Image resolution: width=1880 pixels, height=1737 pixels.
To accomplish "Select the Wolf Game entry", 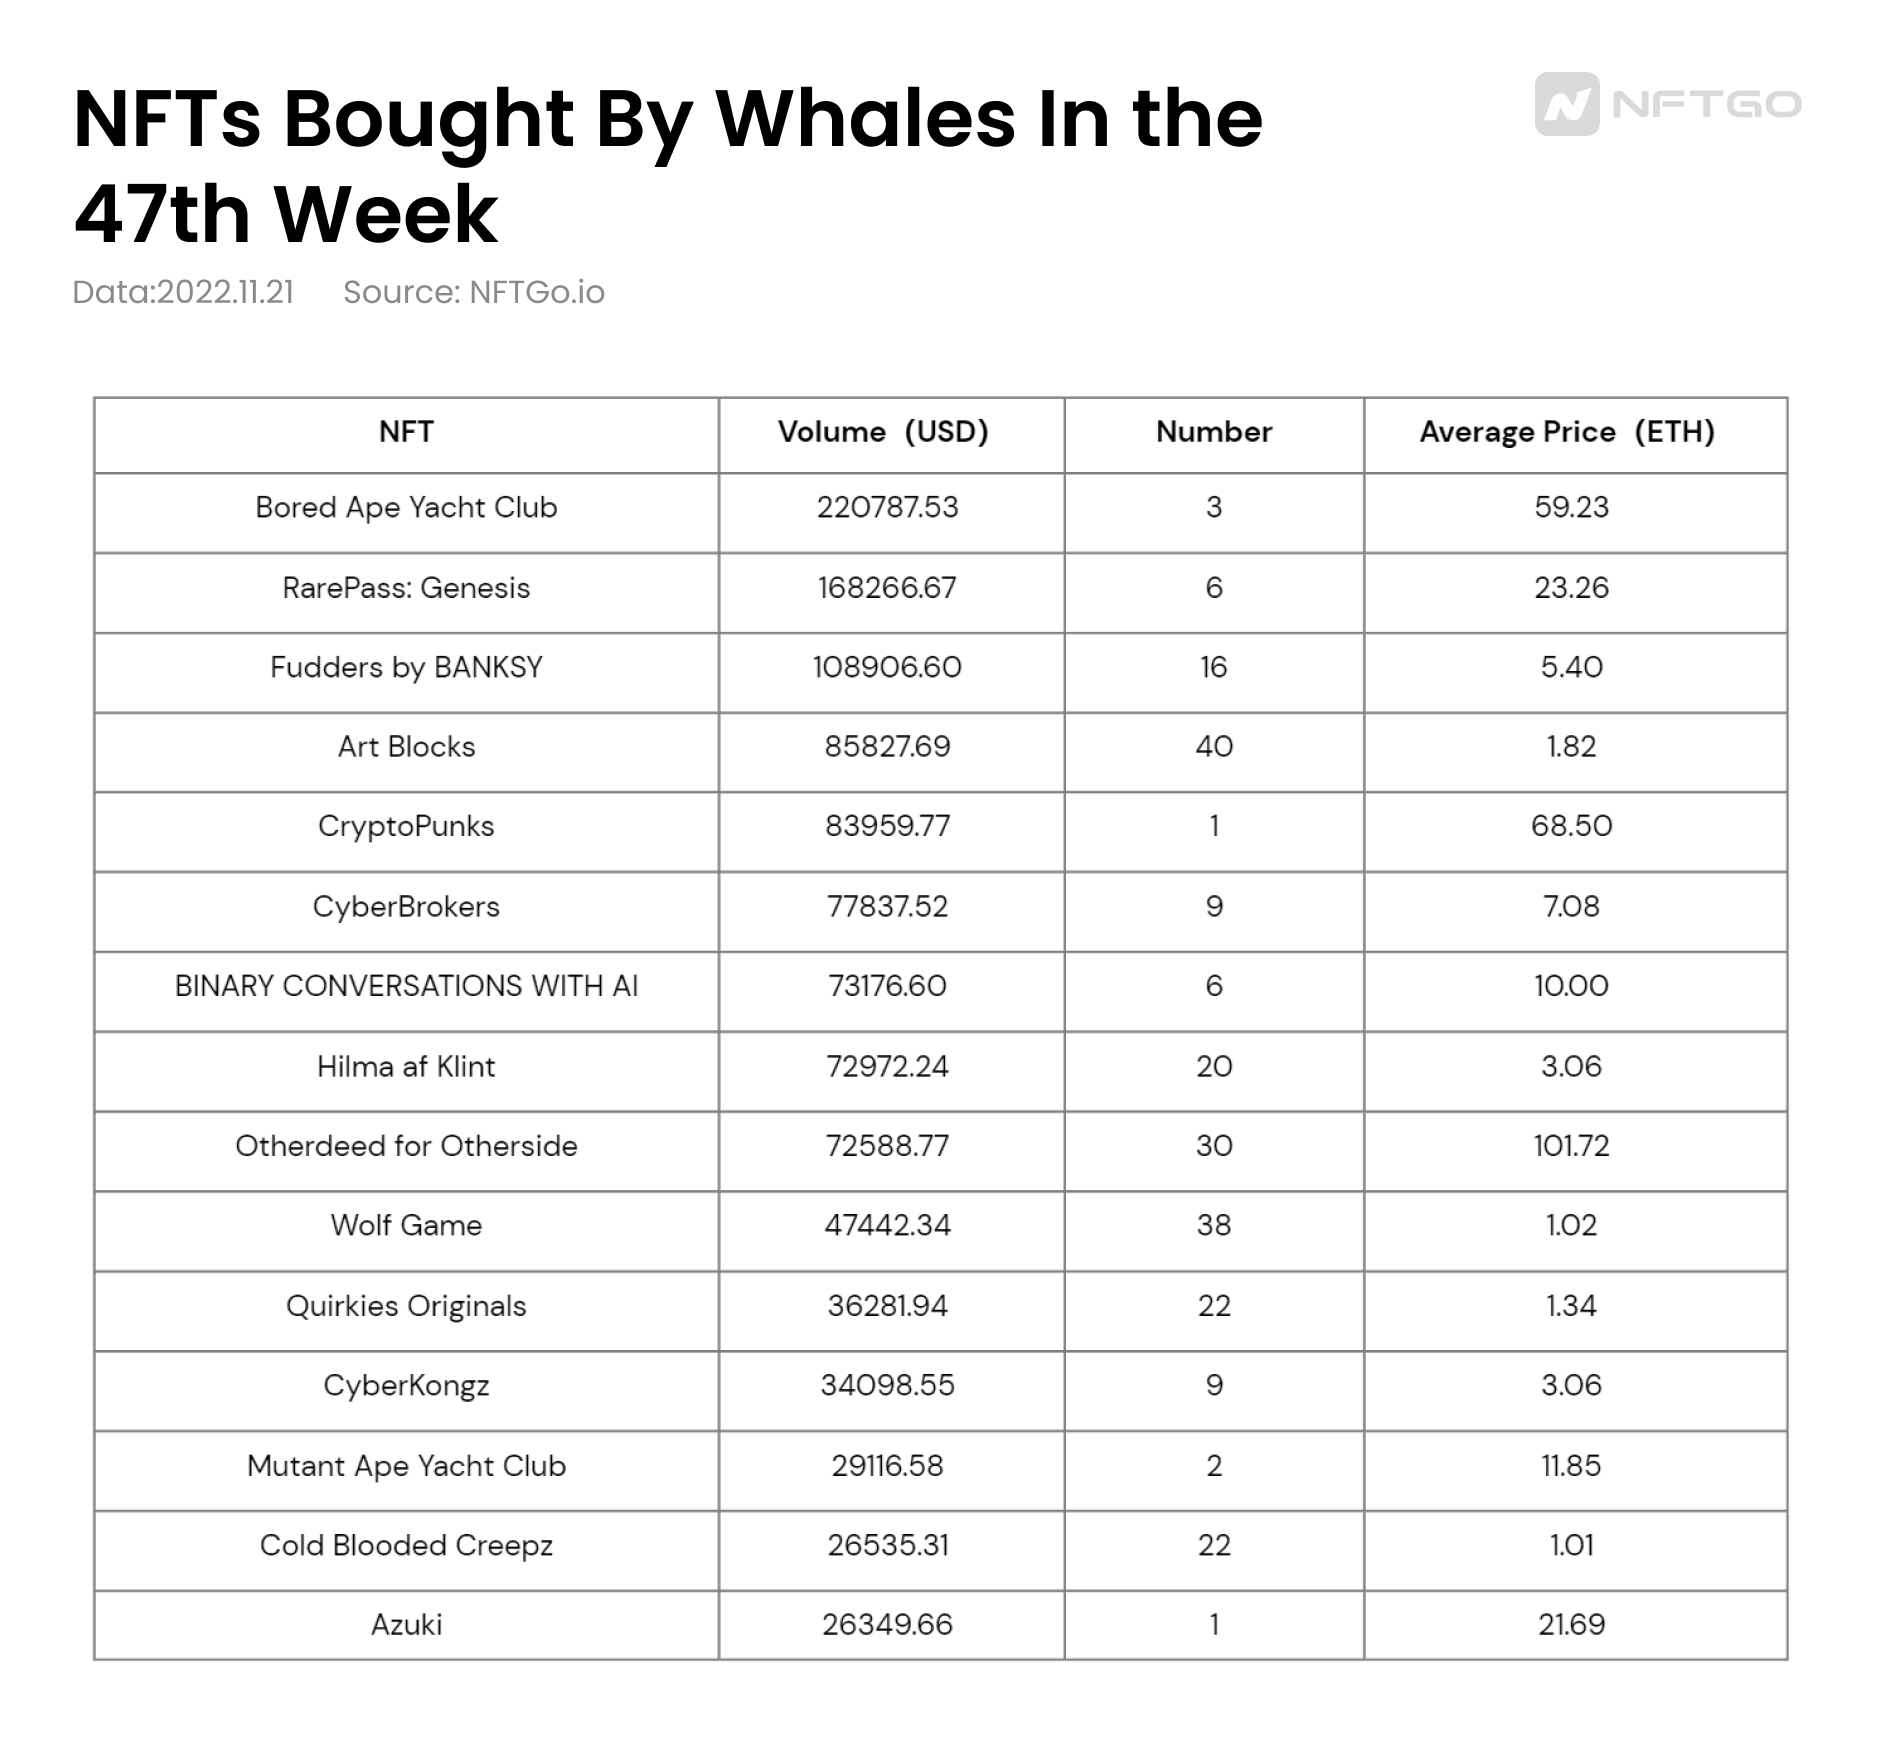I will (406, 1226).
